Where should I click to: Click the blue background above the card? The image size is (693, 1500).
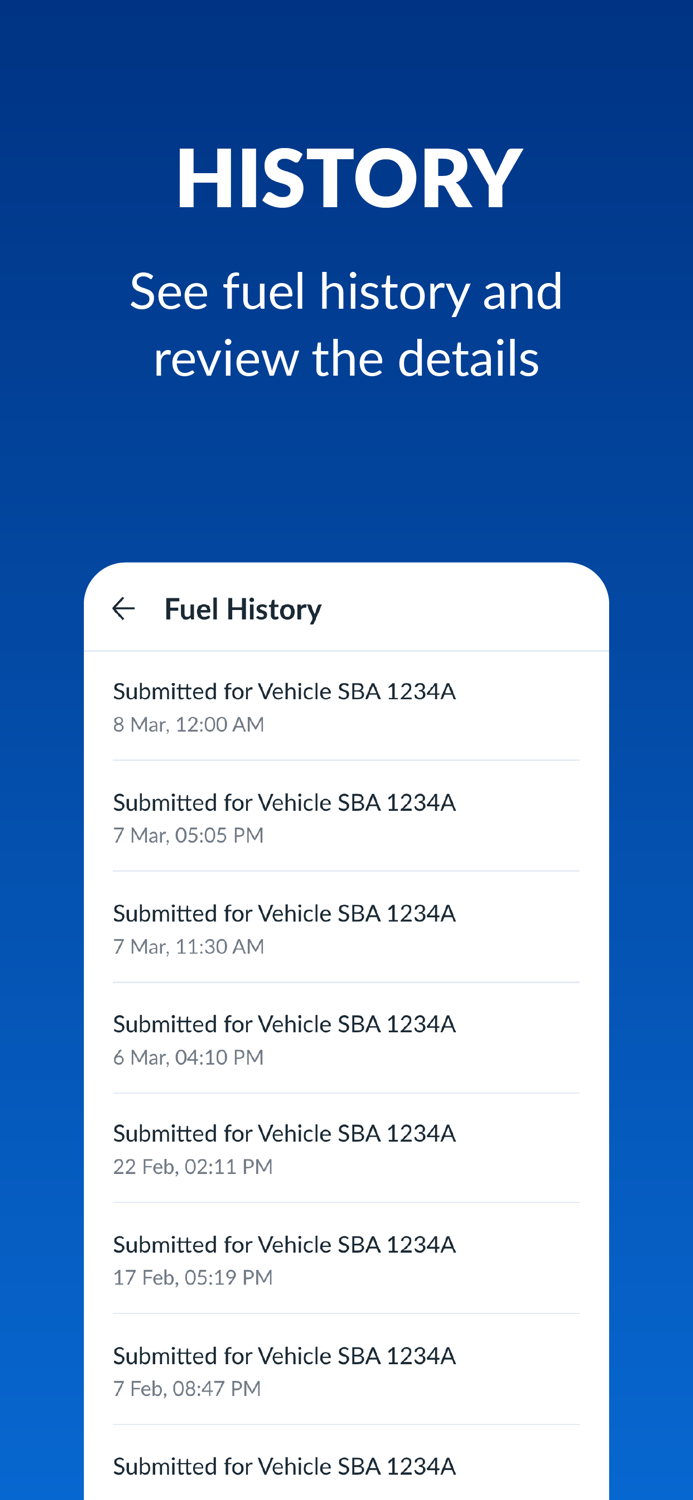click(347, 470)
